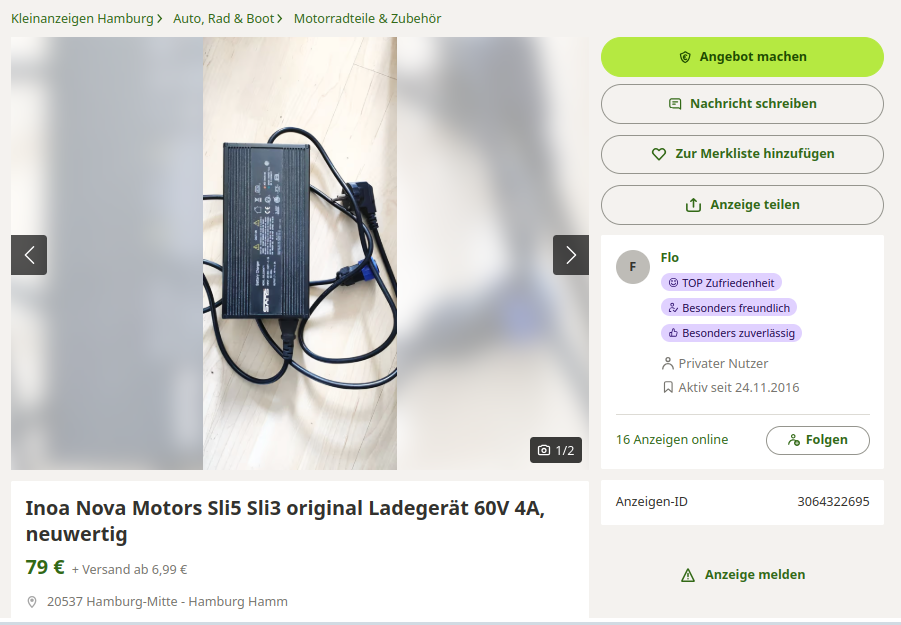Click the heart icon for Merkliste
Image resolution: width=901 pixels, height=625 pixels.
[x=659, y=154]
